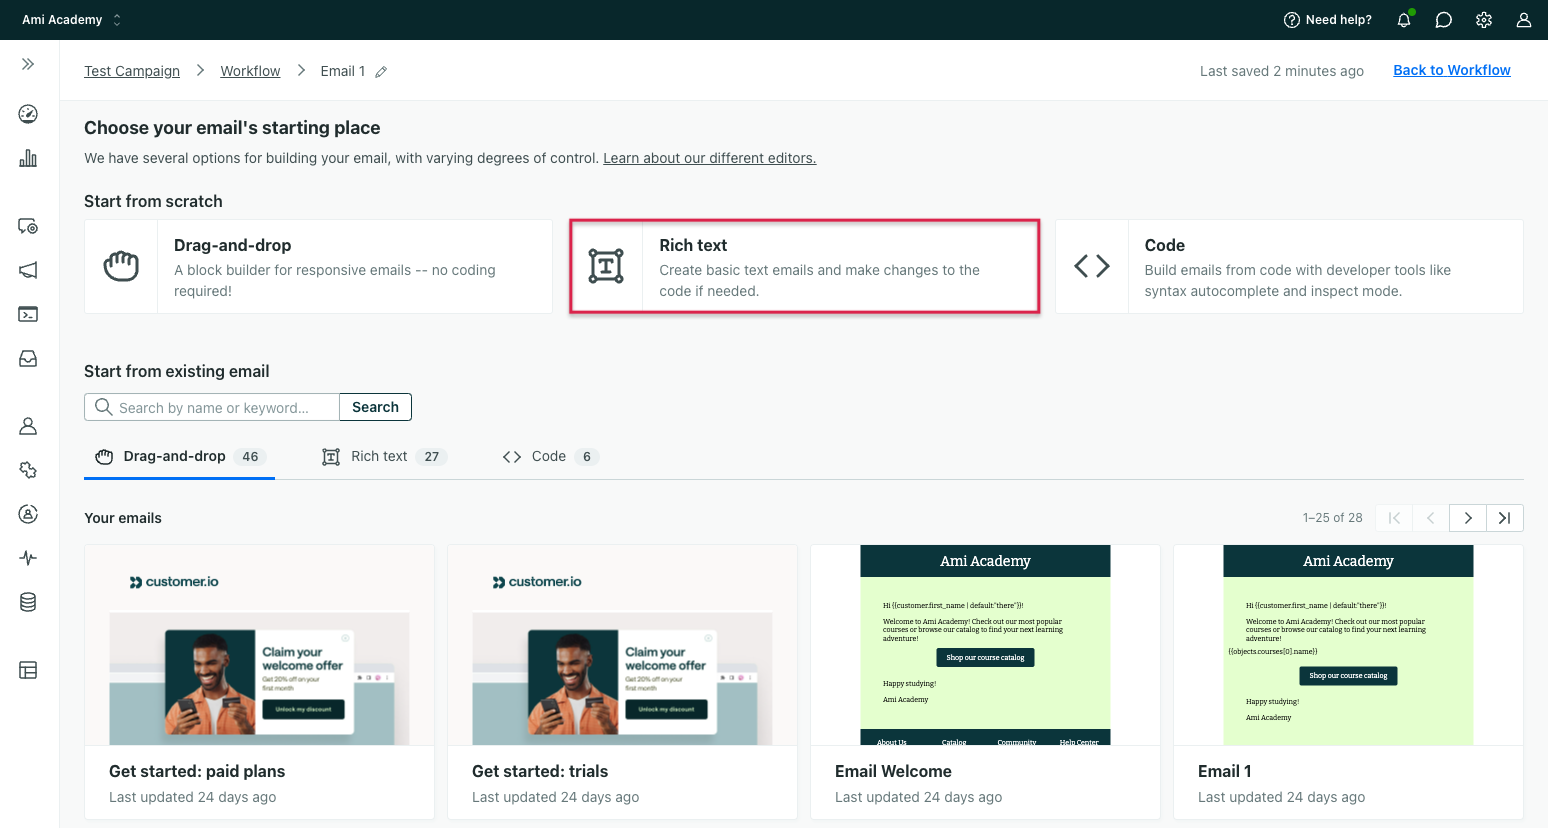The width and height of the screenshot is (1548, 828).
Task: Open Content table layout icon in sidebar
Action: click(28, 670)
